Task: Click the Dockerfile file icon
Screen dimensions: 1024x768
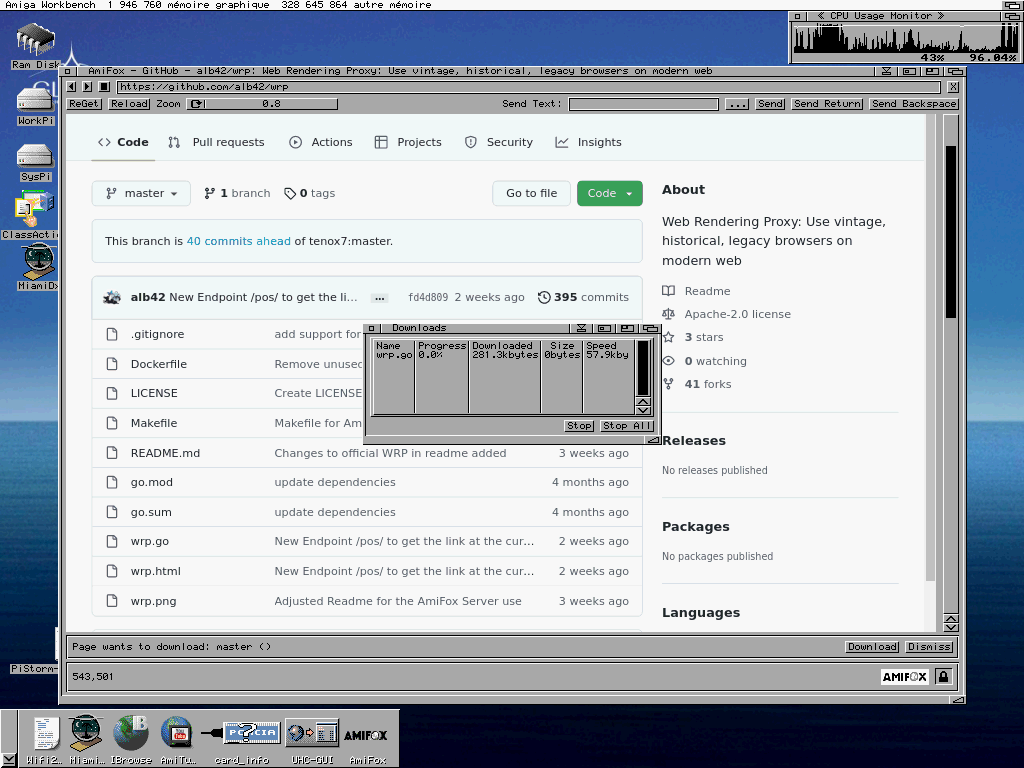Action: 112,364
